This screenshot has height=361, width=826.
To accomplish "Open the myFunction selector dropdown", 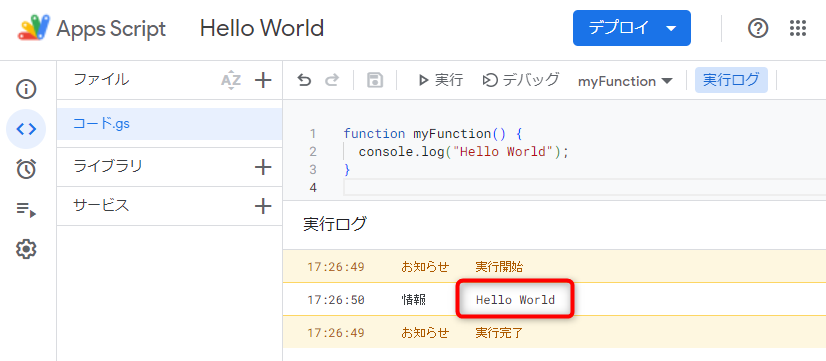I will click(625, 81).
